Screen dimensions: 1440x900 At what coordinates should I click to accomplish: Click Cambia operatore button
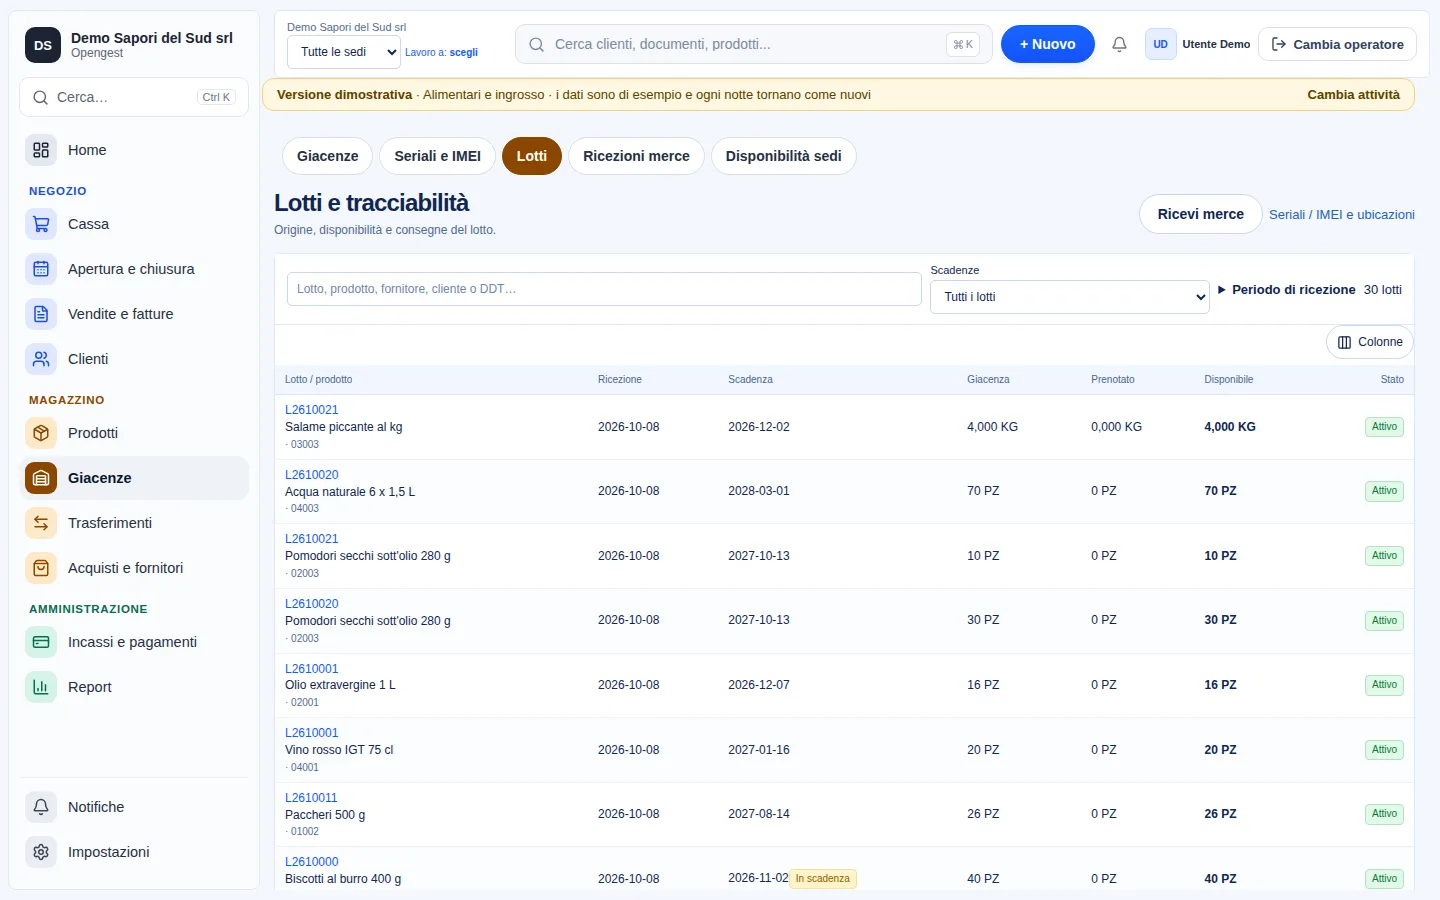pyautogui.click(x=1338, y=44)
